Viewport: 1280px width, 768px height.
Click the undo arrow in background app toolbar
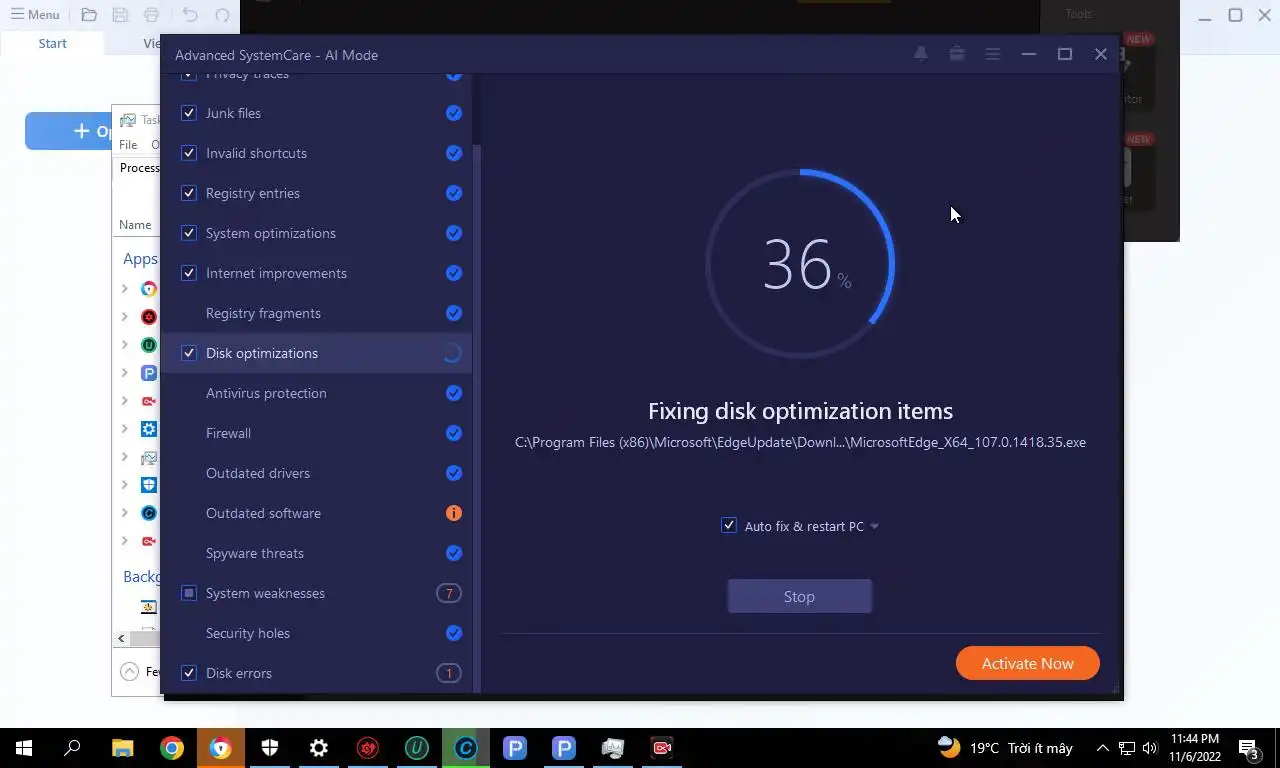pyautogui.click(x=190, y=15)
